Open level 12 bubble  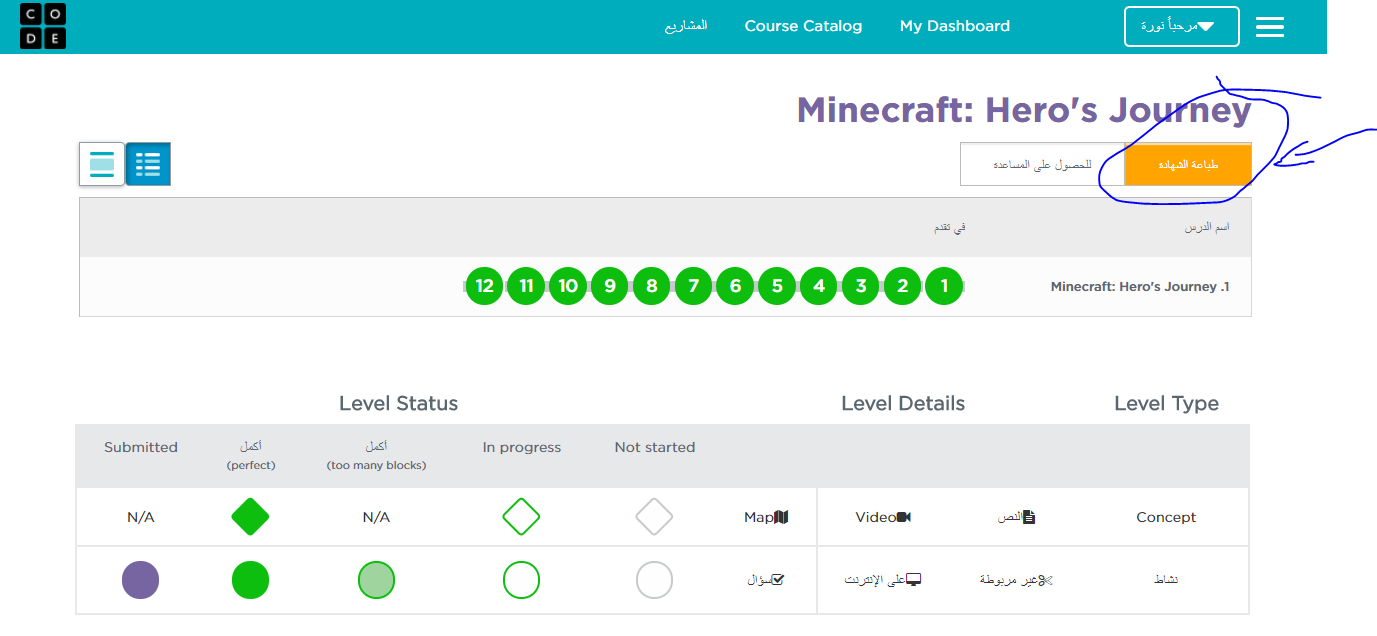484,286
